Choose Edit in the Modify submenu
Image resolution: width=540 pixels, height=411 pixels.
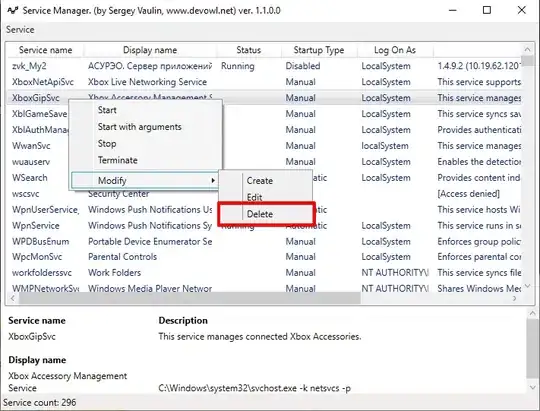point(255,197)
